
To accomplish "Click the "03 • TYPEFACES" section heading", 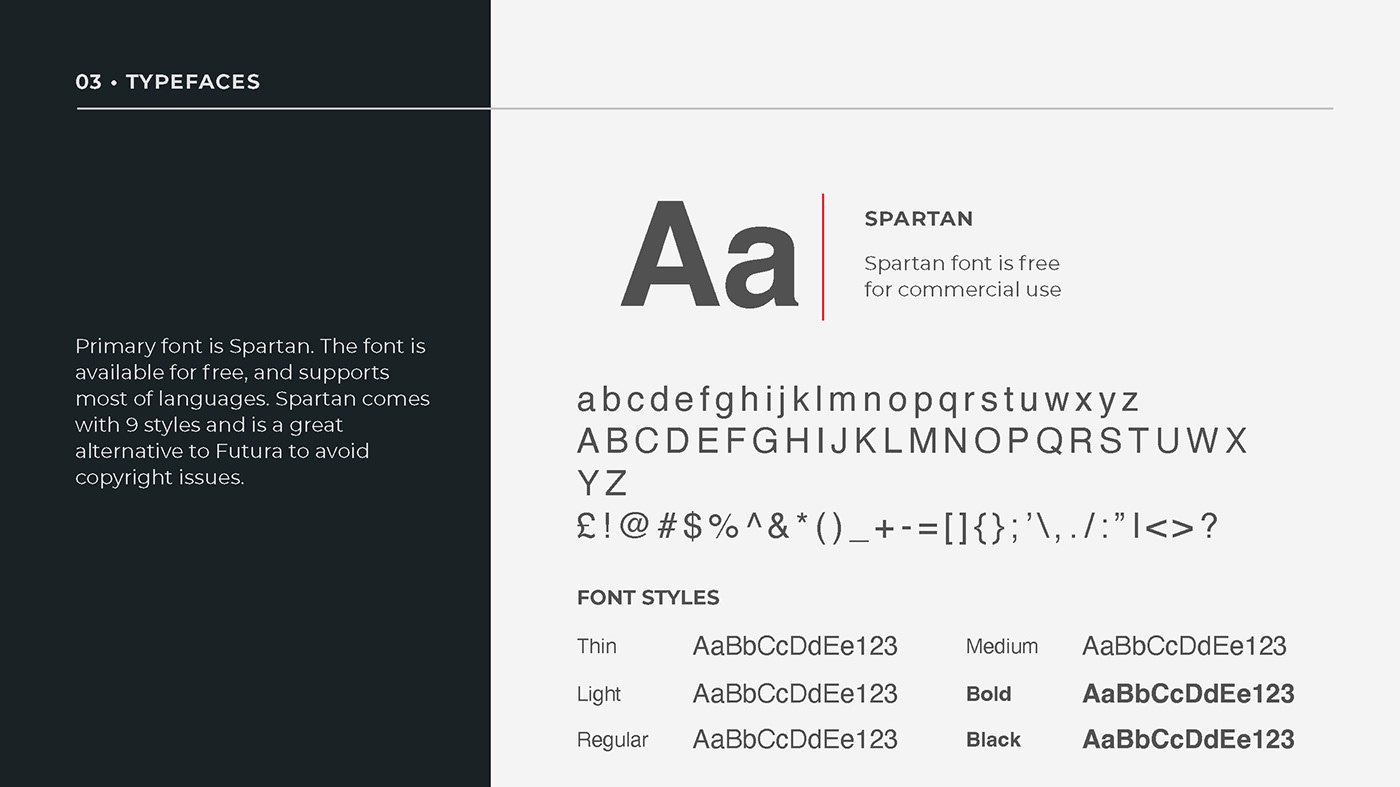I will pyautogui.click(x=167, y=82).
